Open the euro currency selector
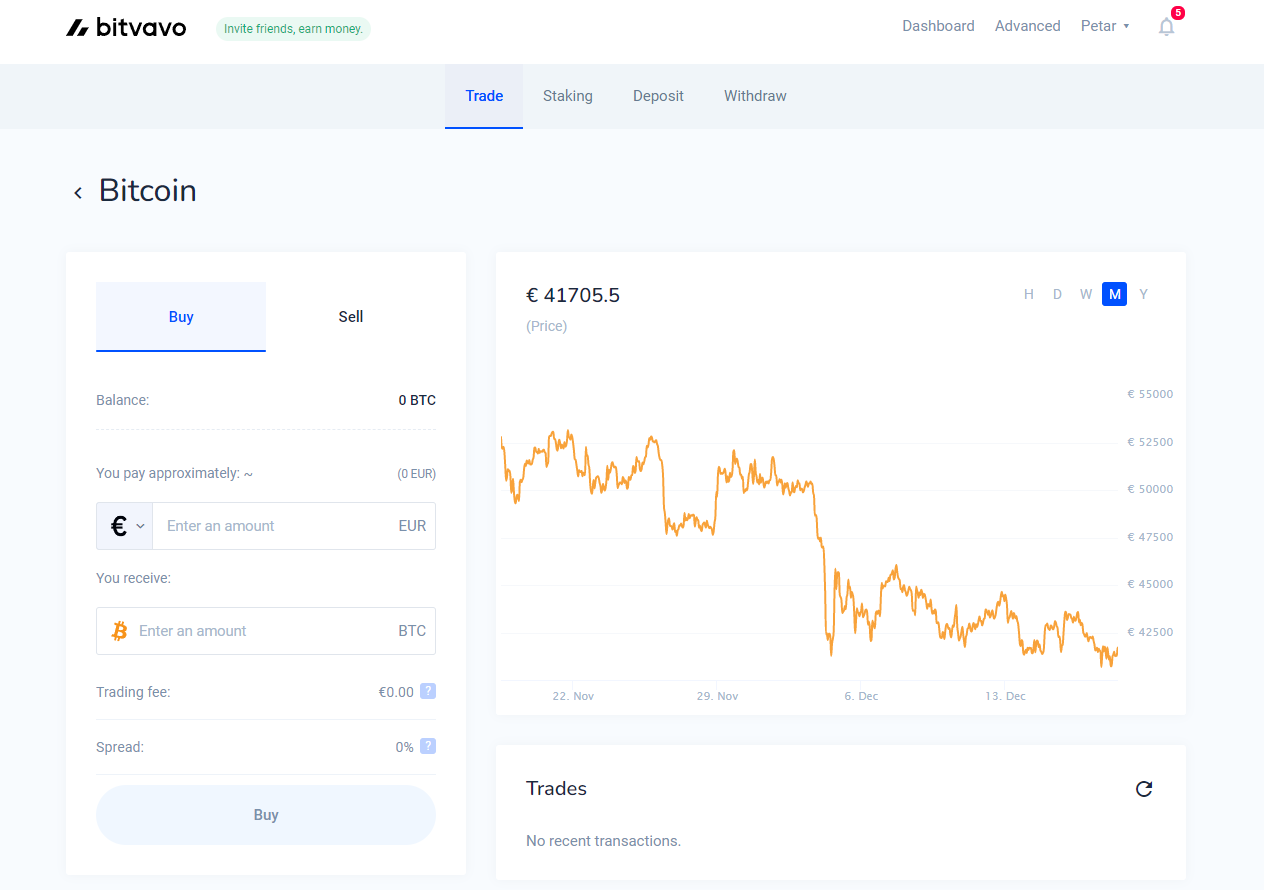1264x890 pixels. [125, 526]
